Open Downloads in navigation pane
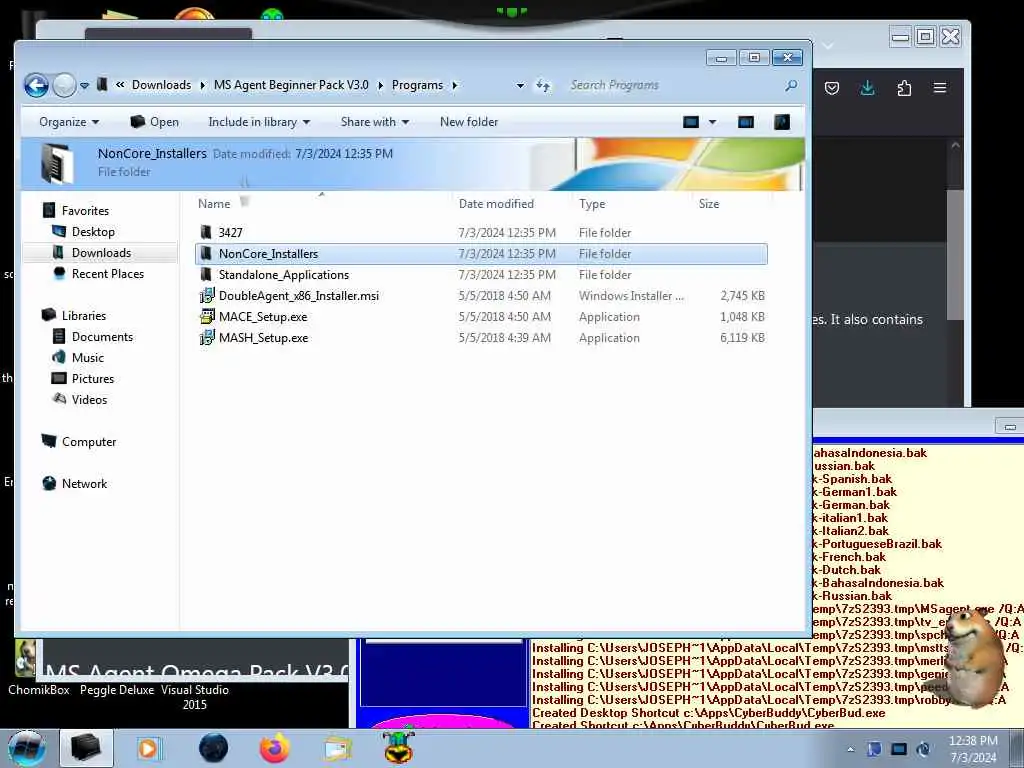1024x768 pixels. pos(101,253)
